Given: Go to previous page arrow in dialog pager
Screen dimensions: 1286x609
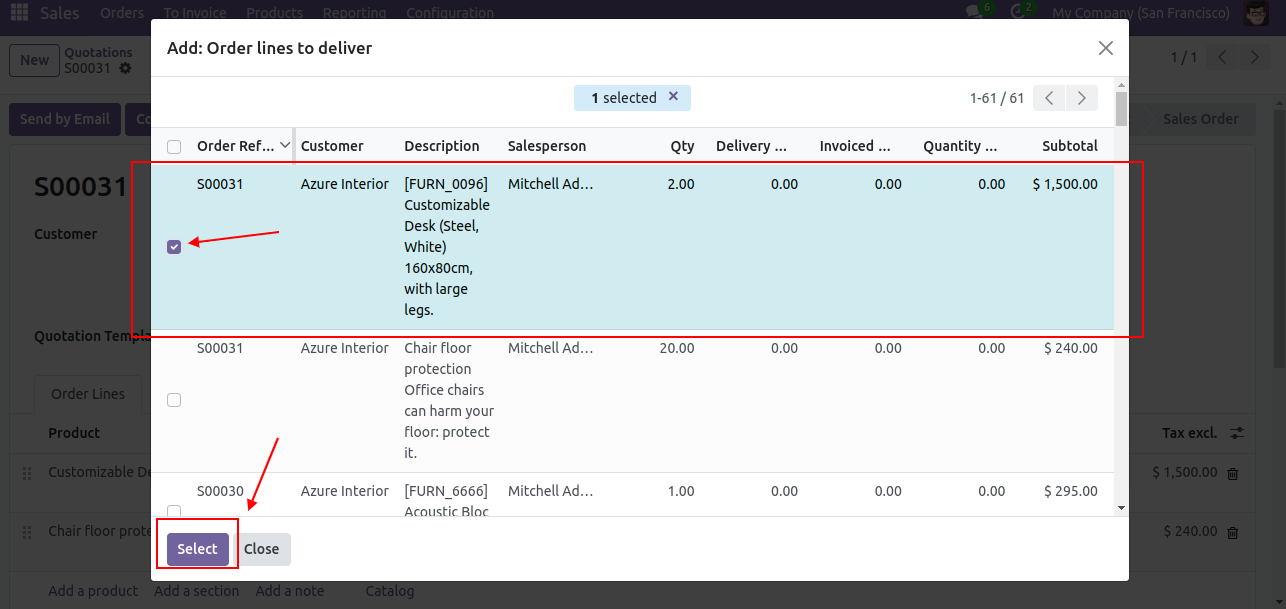Looking at the screenshot, I should [1049, 98].
